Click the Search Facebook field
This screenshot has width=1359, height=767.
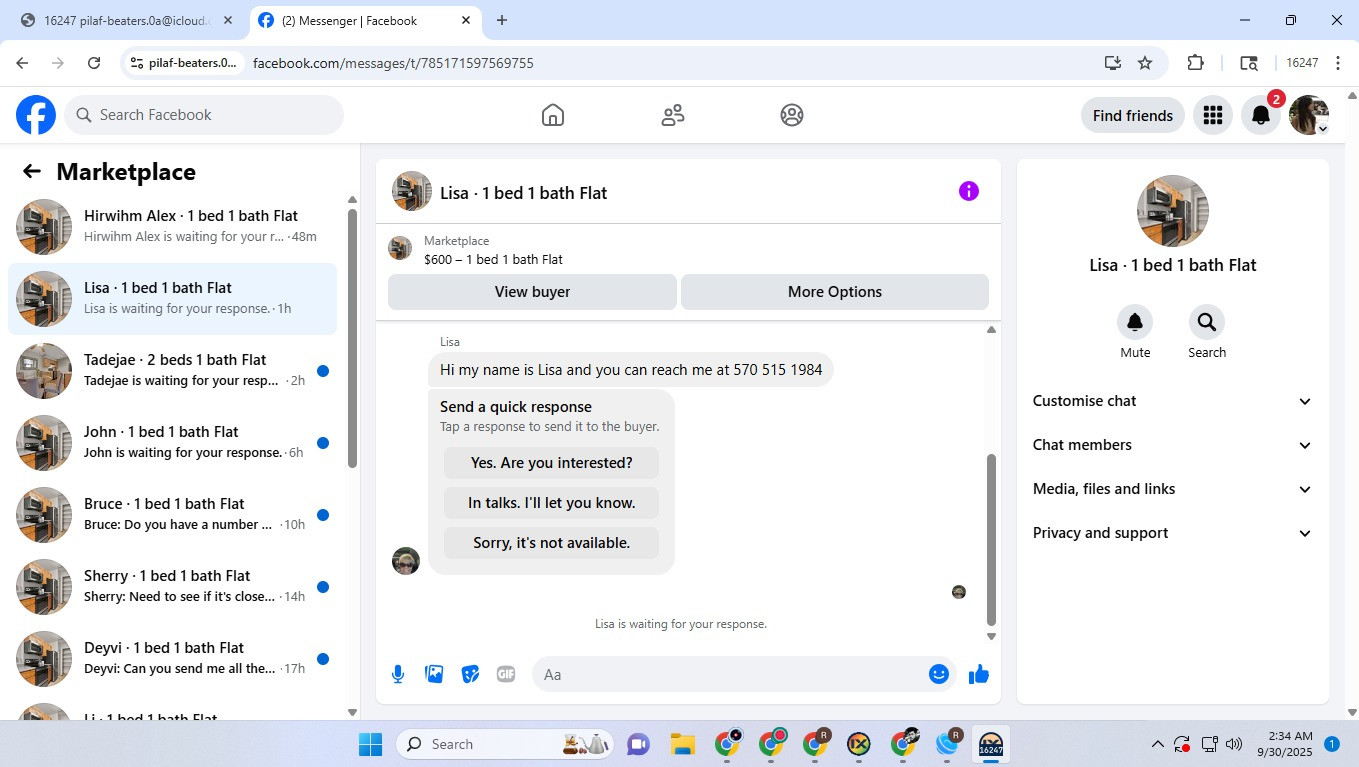pos(204,115)
